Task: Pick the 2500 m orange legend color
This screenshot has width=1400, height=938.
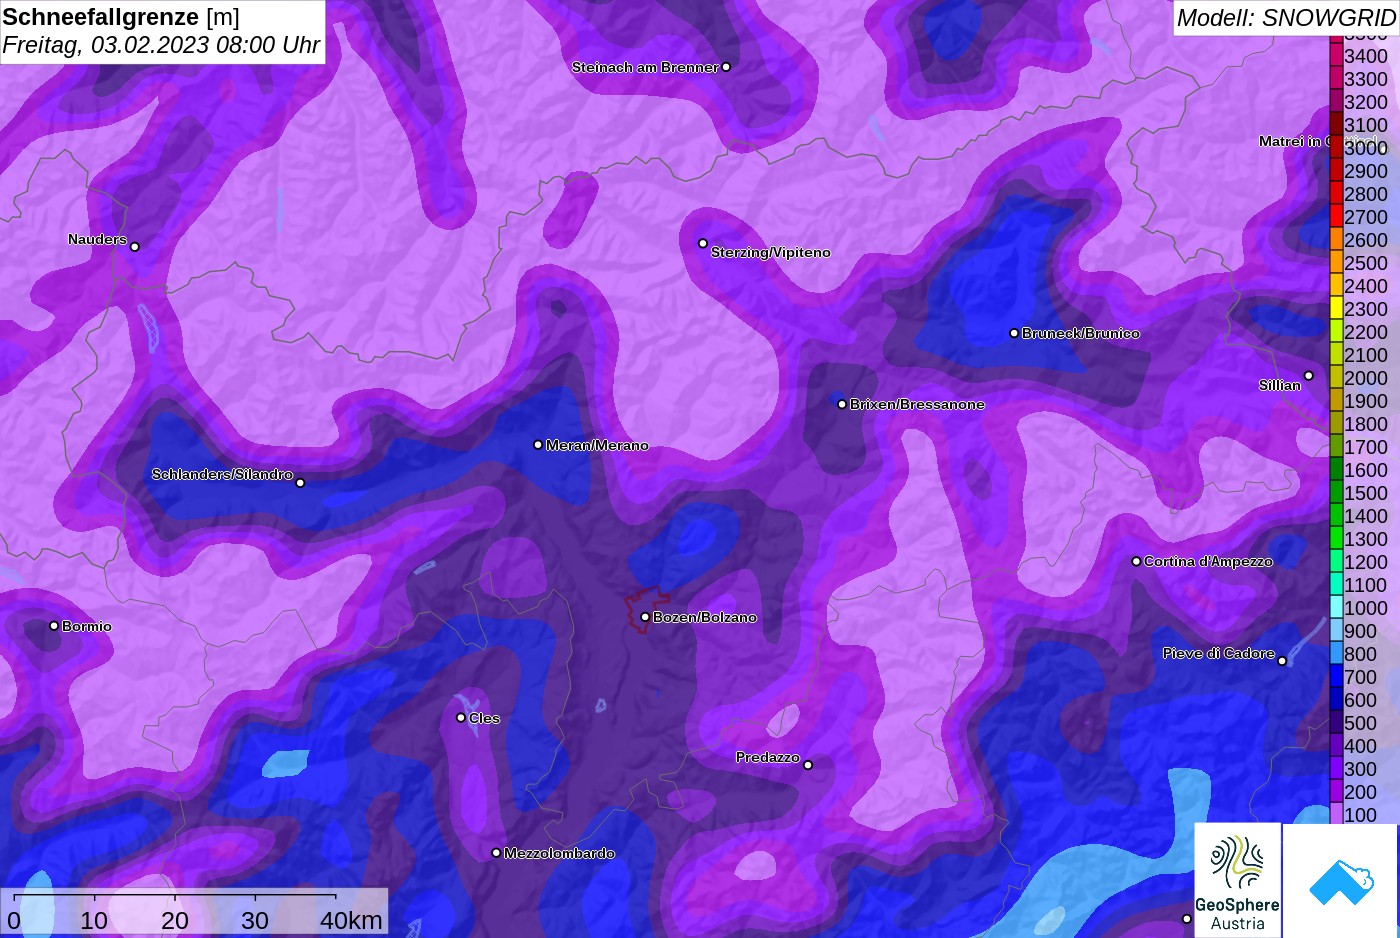Action: (x=1336, y=262)
